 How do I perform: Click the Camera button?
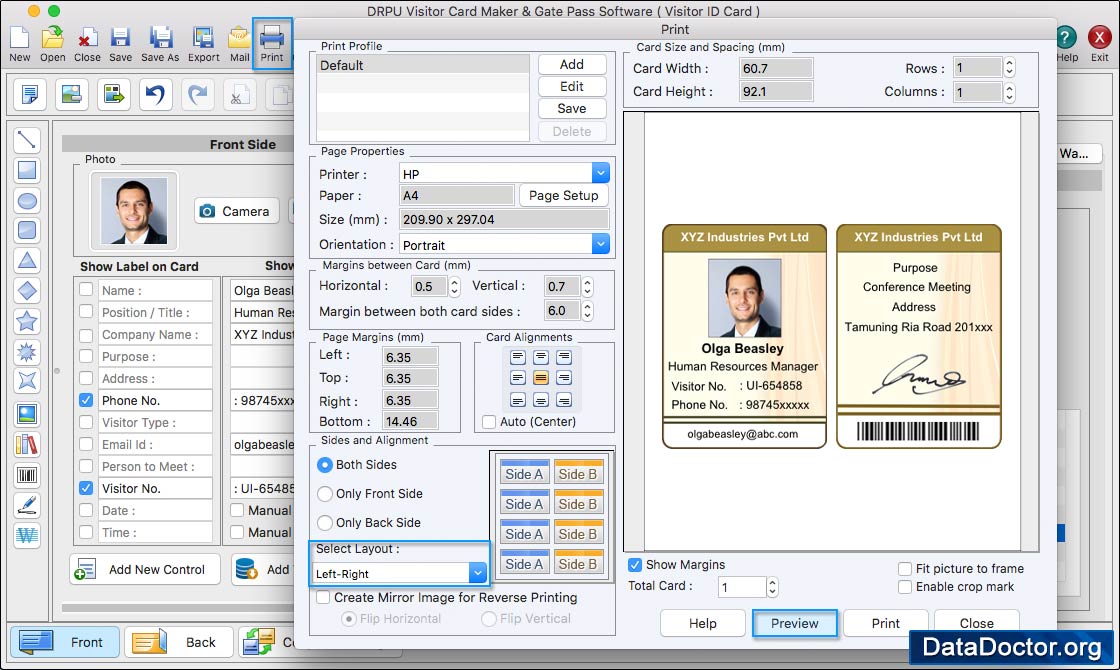point(236,211)
